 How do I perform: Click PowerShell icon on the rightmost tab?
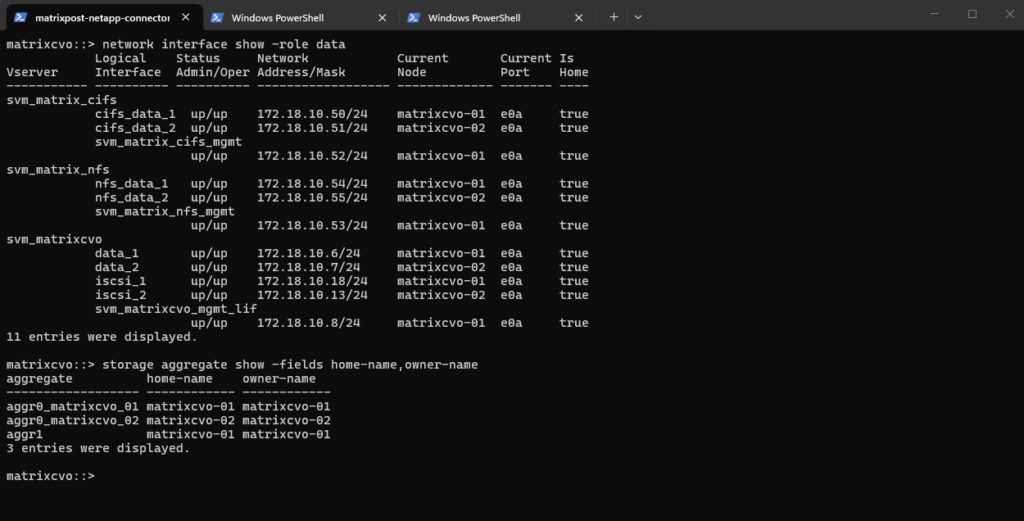[412, 17]
